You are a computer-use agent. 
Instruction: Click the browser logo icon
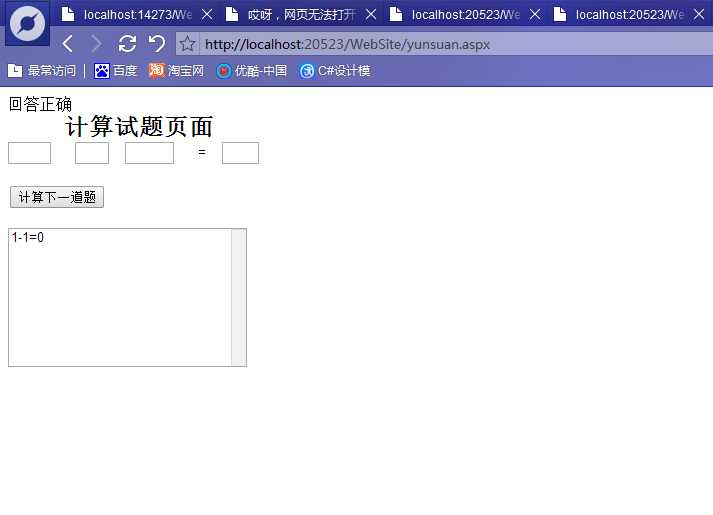[x=27, y=24]
